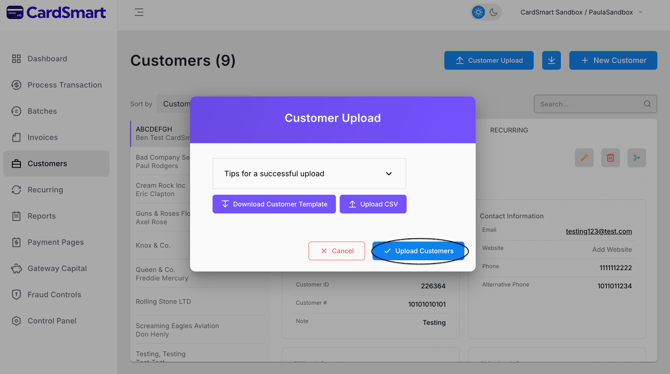Image resolution: width=670 pixels, height=374 pixels.
Task: Click the Upload CSV button
Action: point(373,204)
